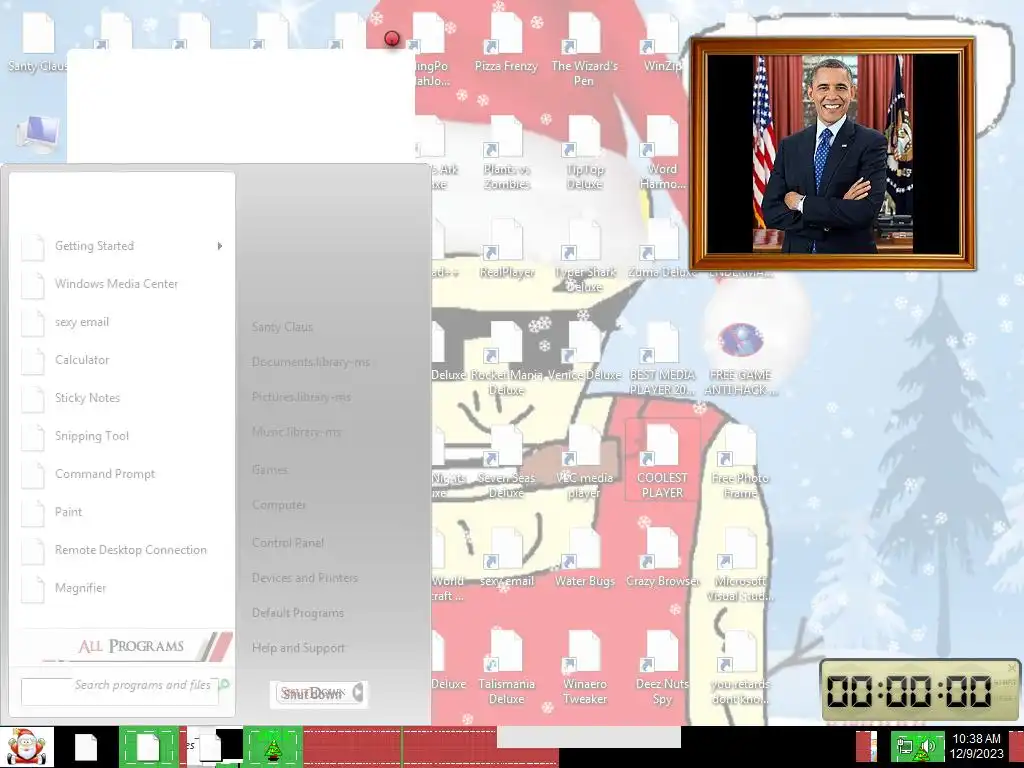The width and height of the screenshot is (1024, 768).
Task: Click the Search programs and files field
Action: [x=120, y=691]
